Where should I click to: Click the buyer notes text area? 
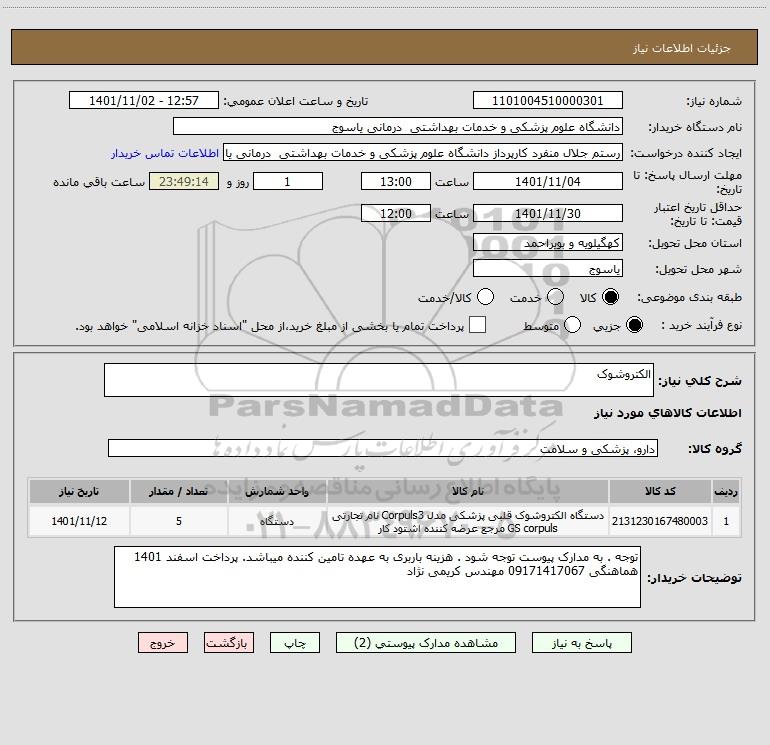[x=377, y=577]
